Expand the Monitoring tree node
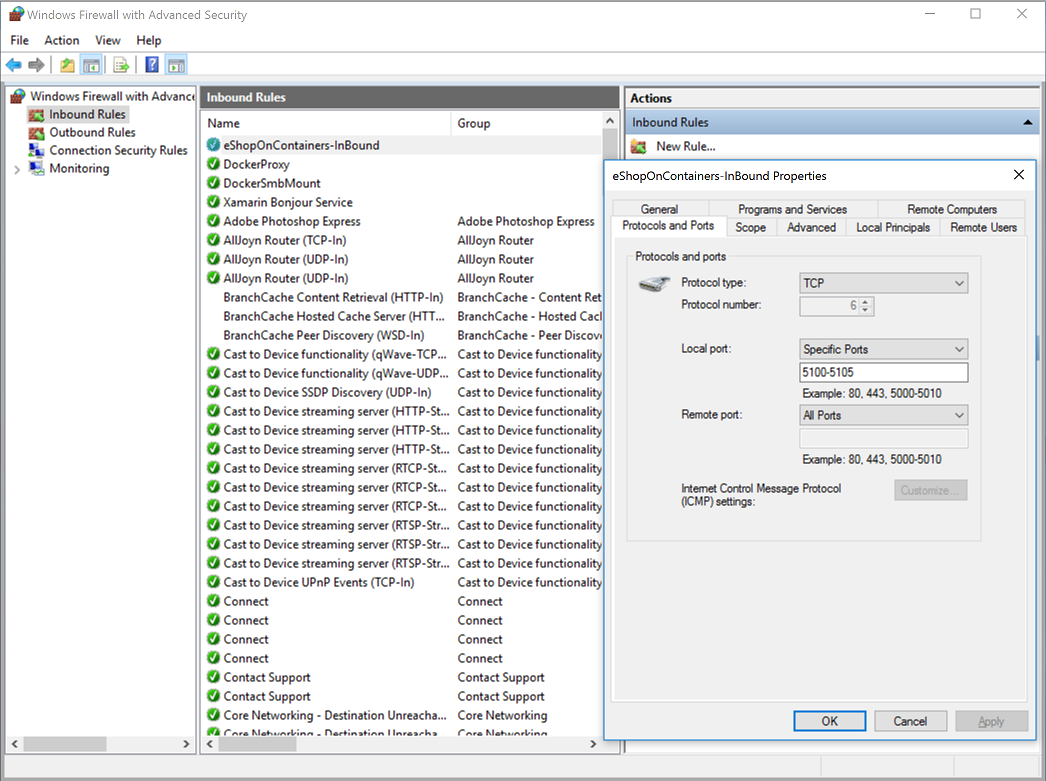1046x781 pixels. pyautogui.click(x=17, y=169)
